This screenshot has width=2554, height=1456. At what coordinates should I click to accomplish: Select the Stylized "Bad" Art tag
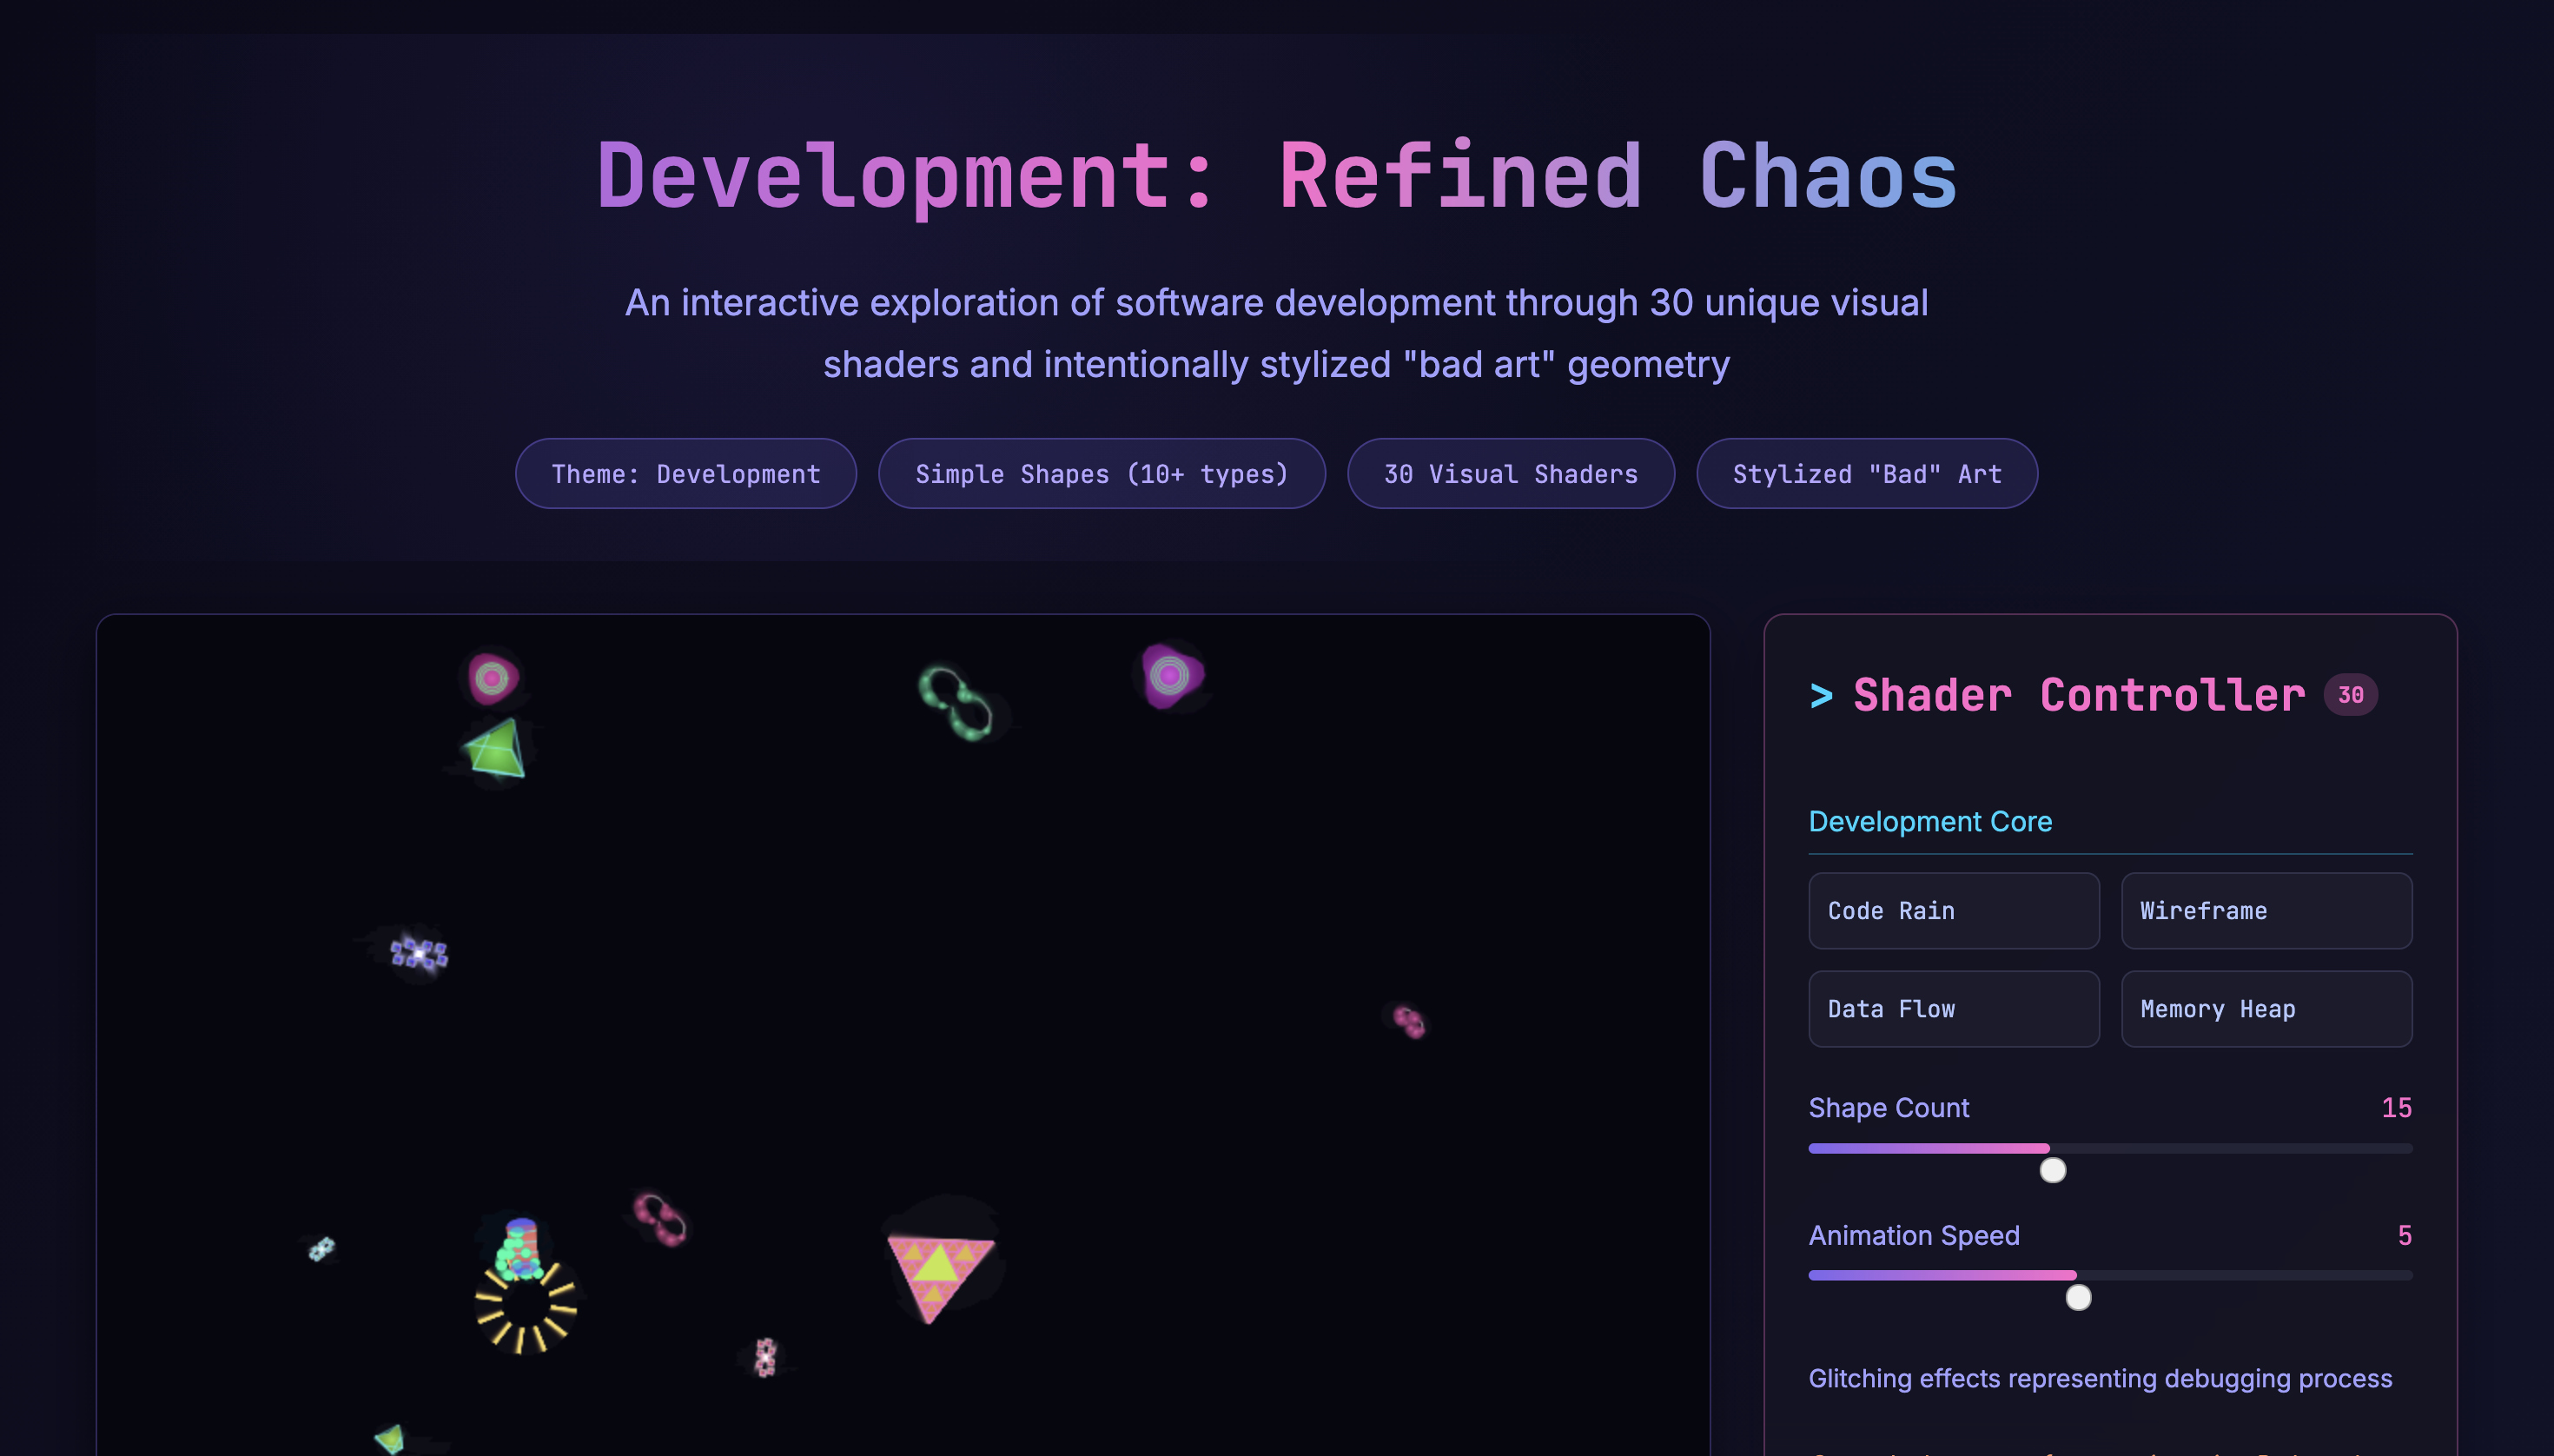tap(1866, 473)
